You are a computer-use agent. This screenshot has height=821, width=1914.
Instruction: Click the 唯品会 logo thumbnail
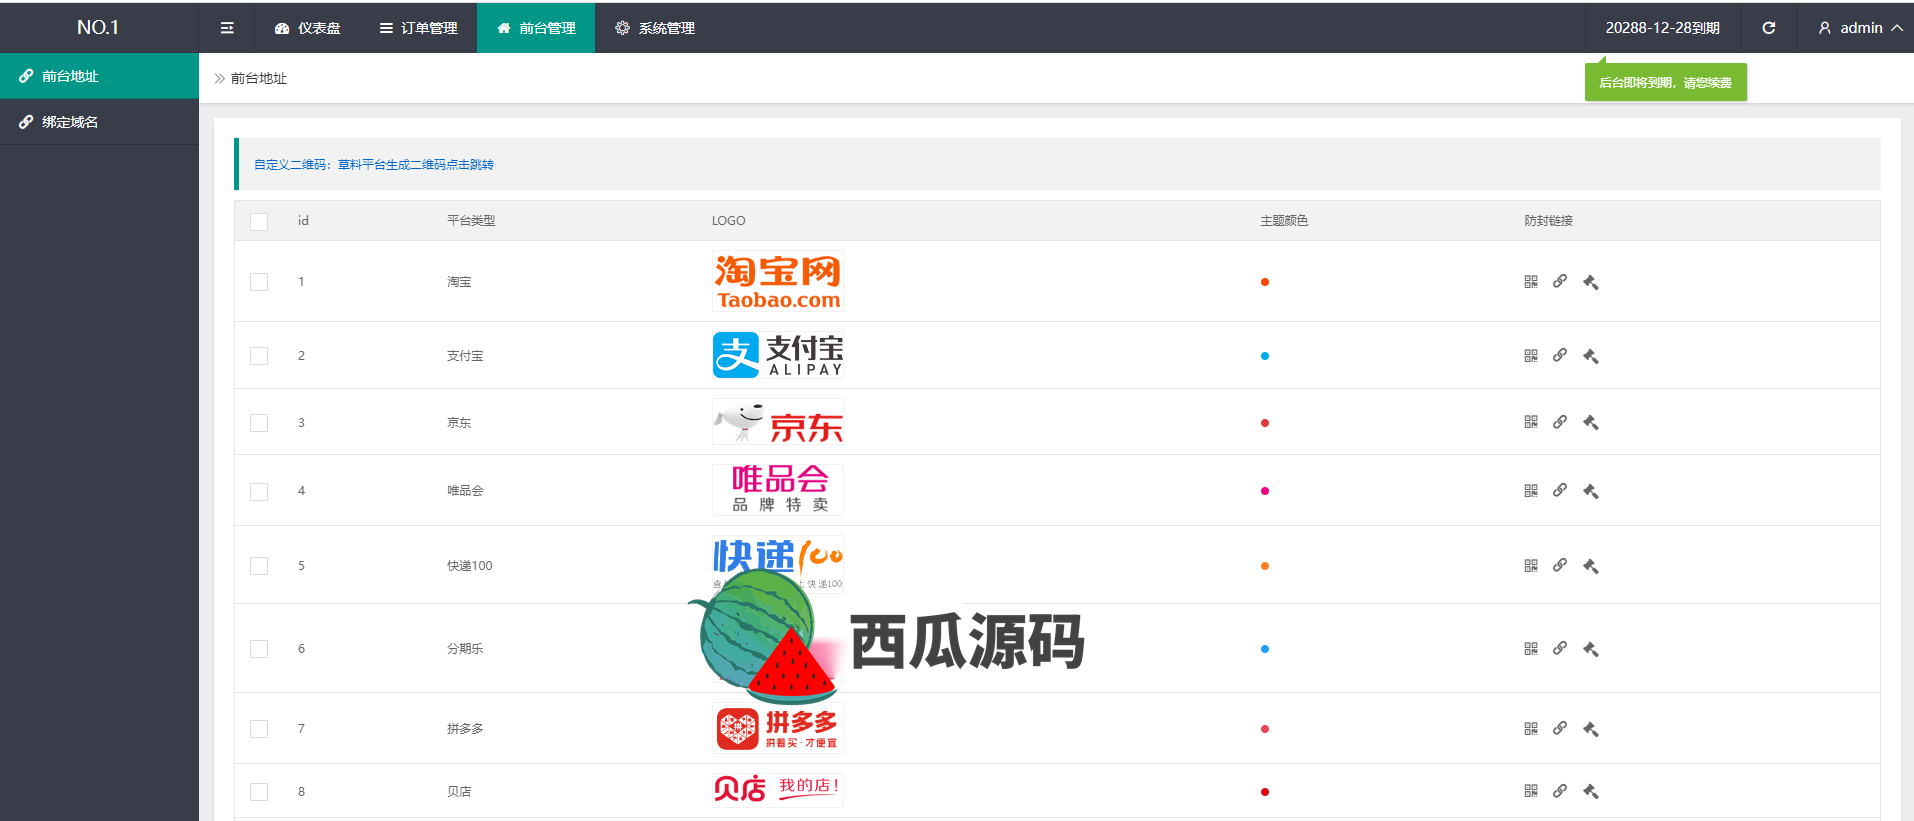pos(778,490)
